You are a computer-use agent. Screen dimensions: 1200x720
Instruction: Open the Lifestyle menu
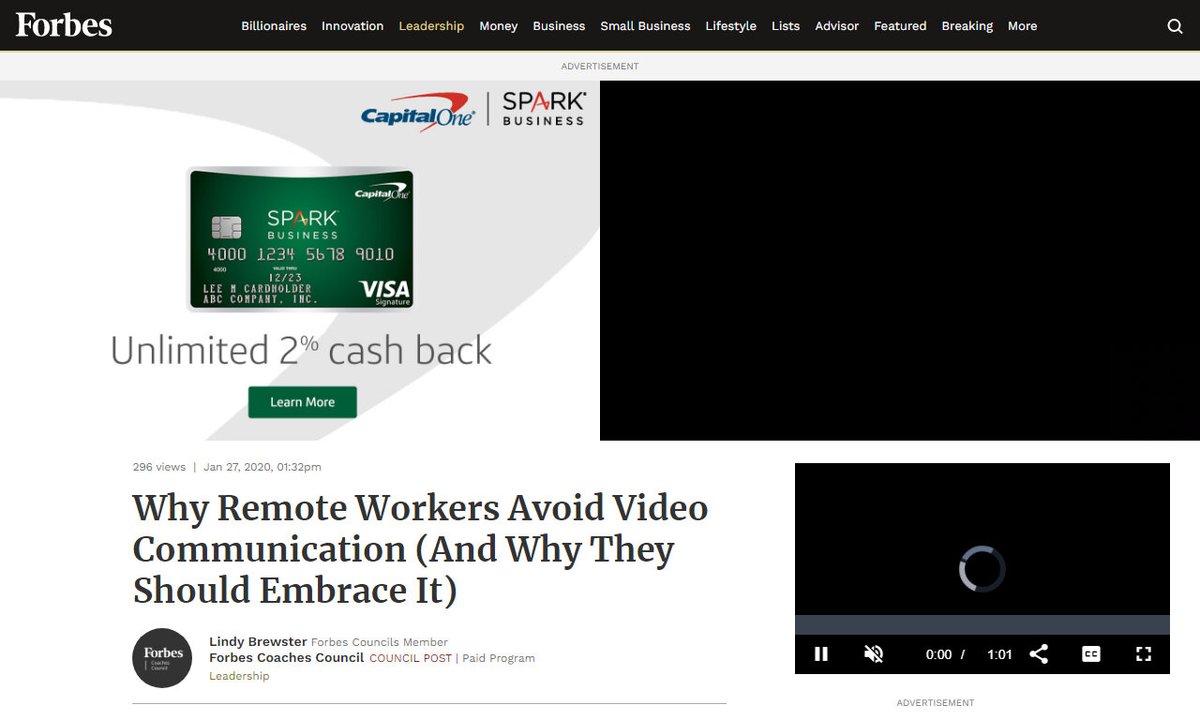coord(731,26)
